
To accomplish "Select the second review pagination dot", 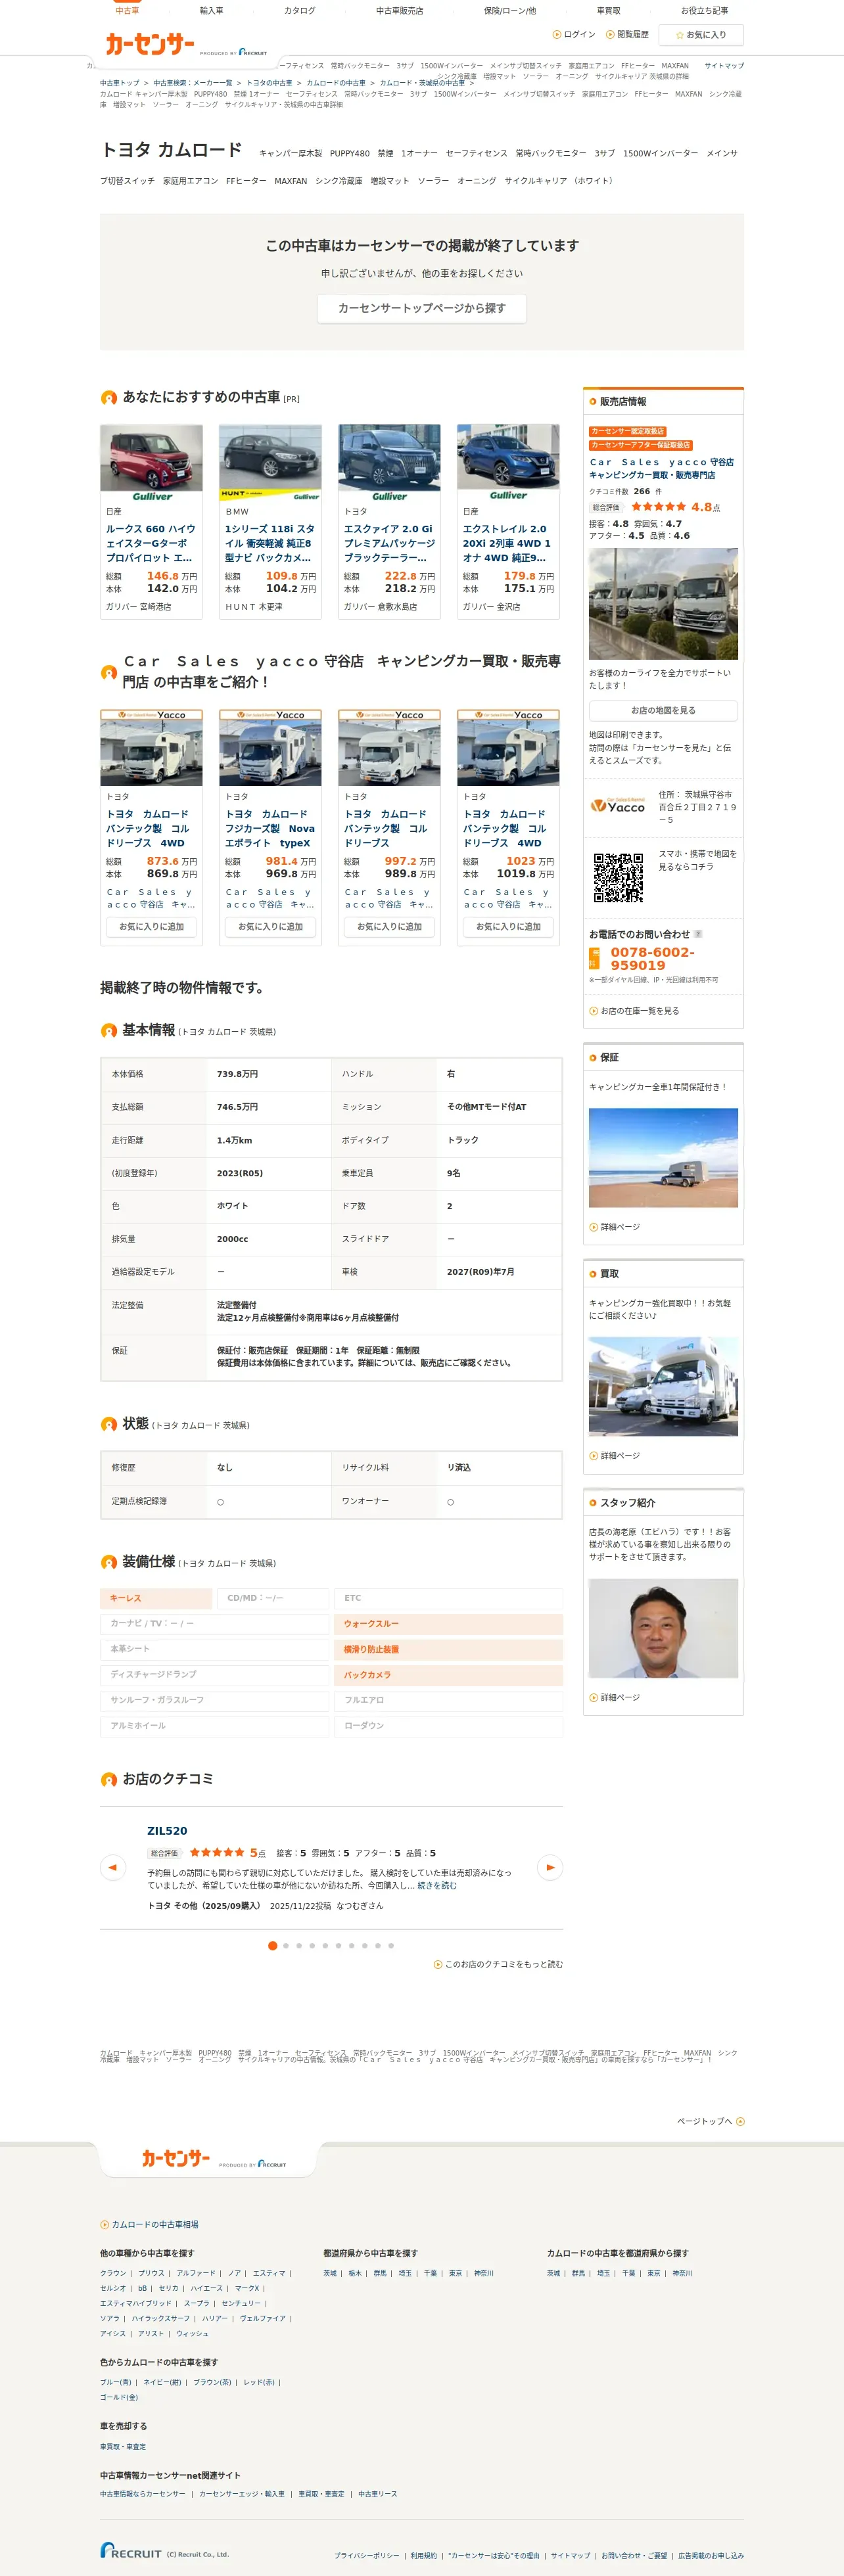I will tap(286, 1945).
